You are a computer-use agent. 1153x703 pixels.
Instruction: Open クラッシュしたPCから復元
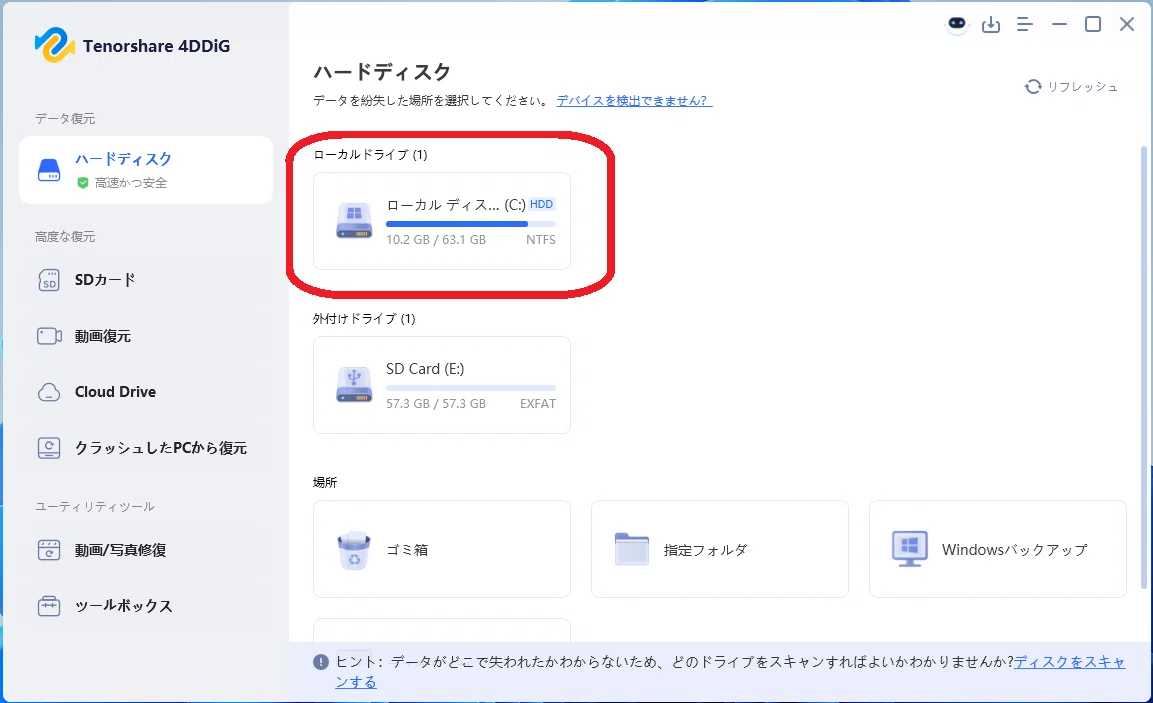click(x=146, y=448)
